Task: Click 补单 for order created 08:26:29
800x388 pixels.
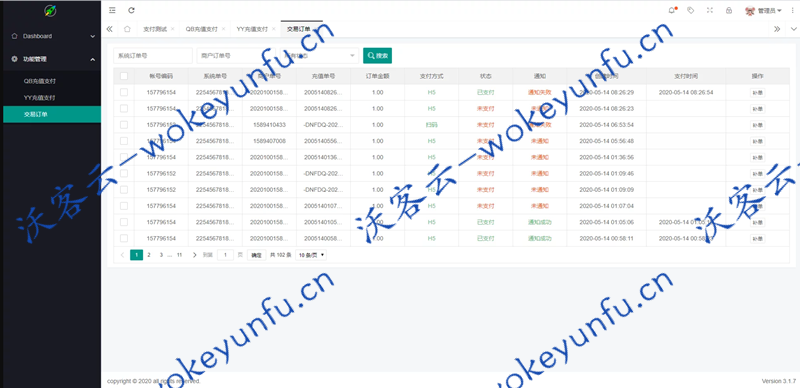Action: coord(758,92)
